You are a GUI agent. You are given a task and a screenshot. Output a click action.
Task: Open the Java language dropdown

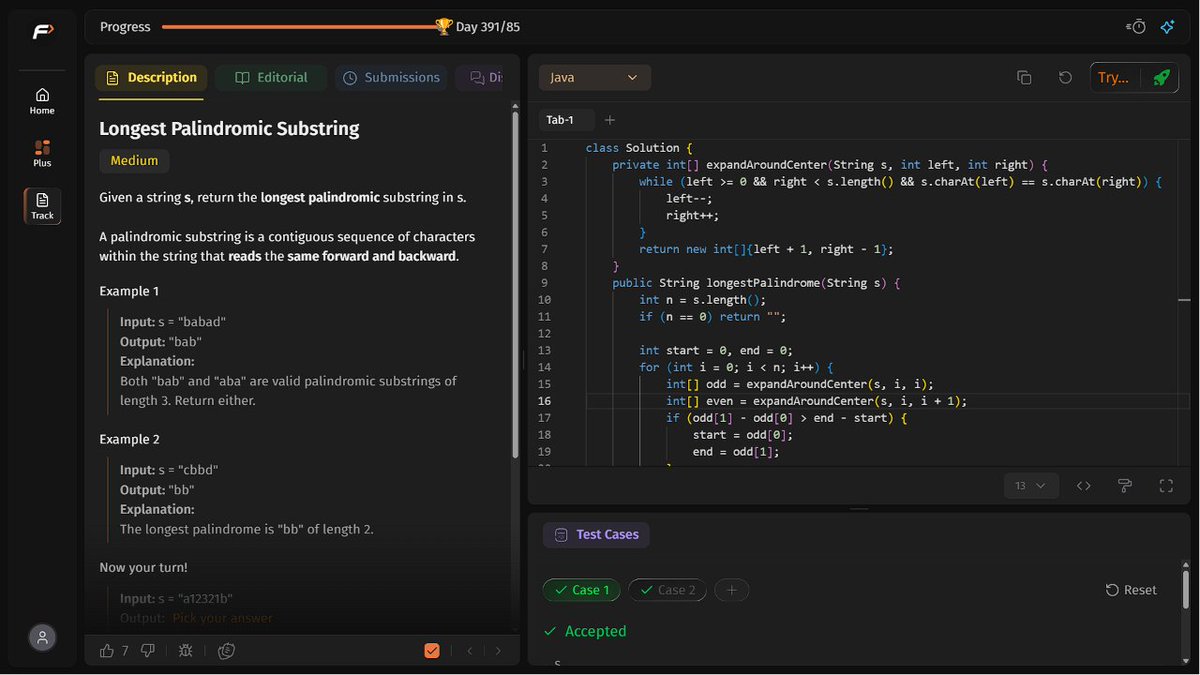click(x=595, y=77)
